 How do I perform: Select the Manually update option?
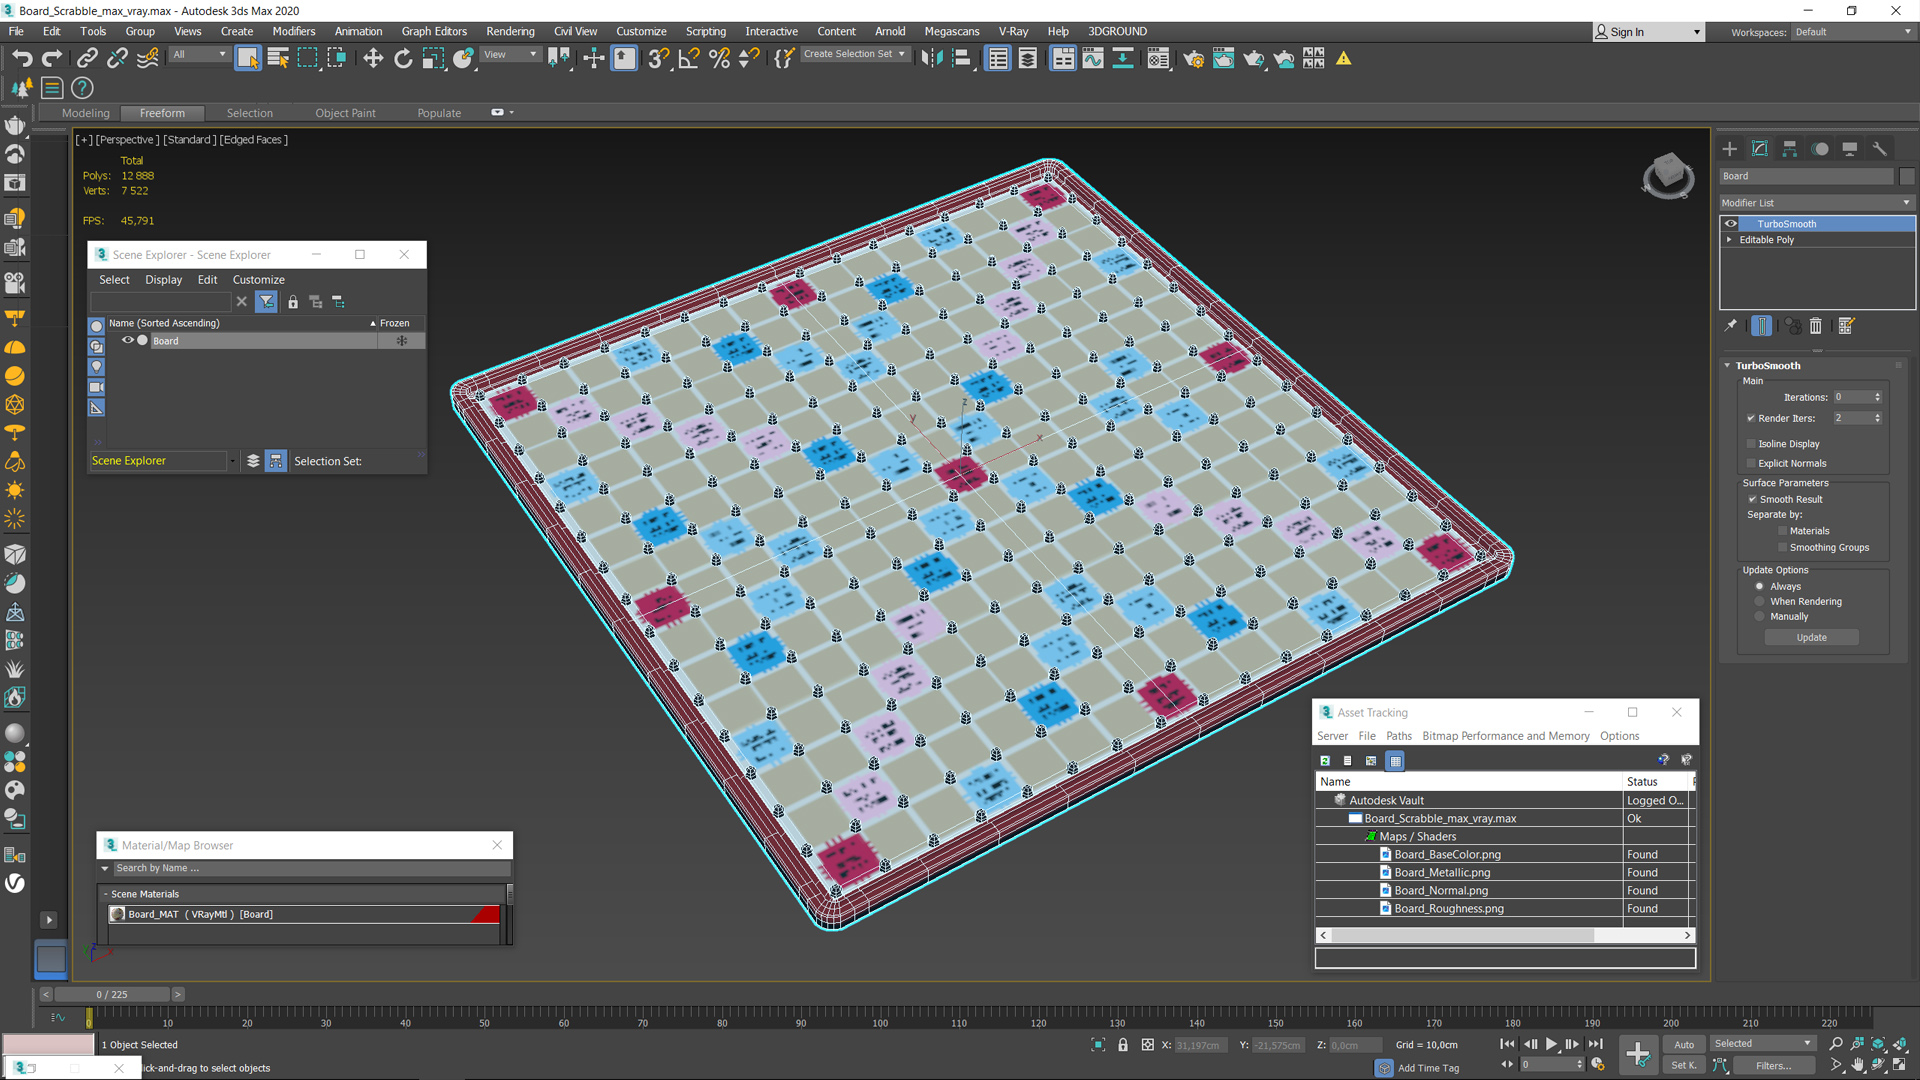click(x=1759, y=616)
